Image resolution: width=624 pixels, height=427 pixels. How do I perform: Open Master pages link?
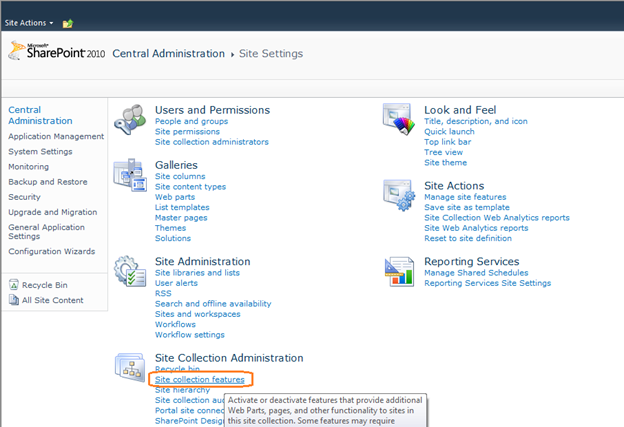(x=181, y=217)
